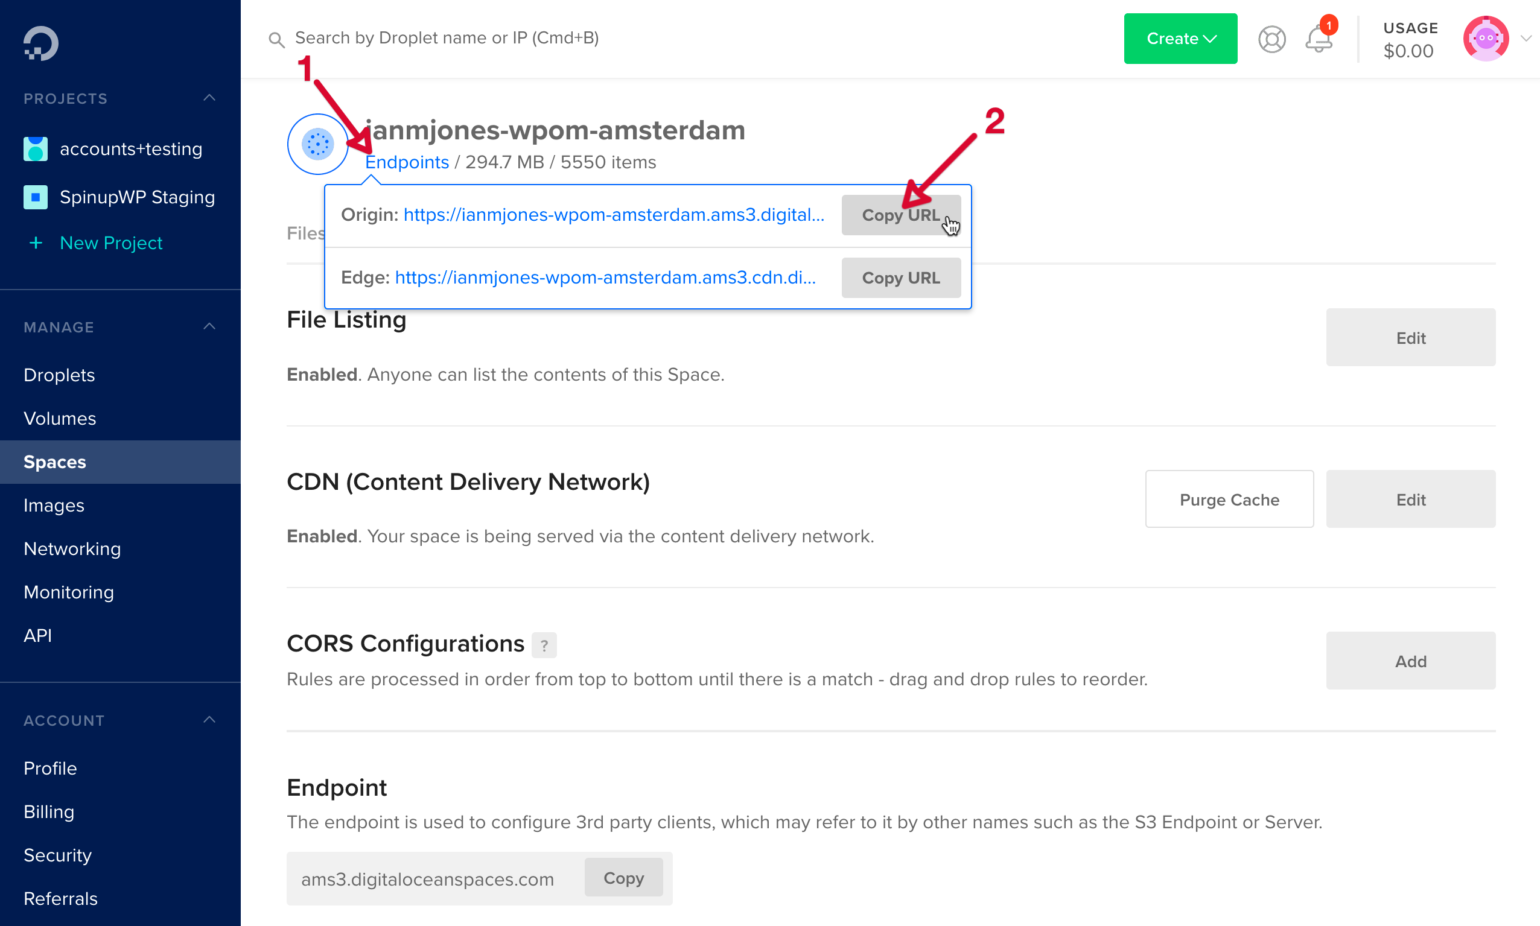Open Monitoring in sidebar
This screenshot has height=926, width=1540.
point(69,592)
